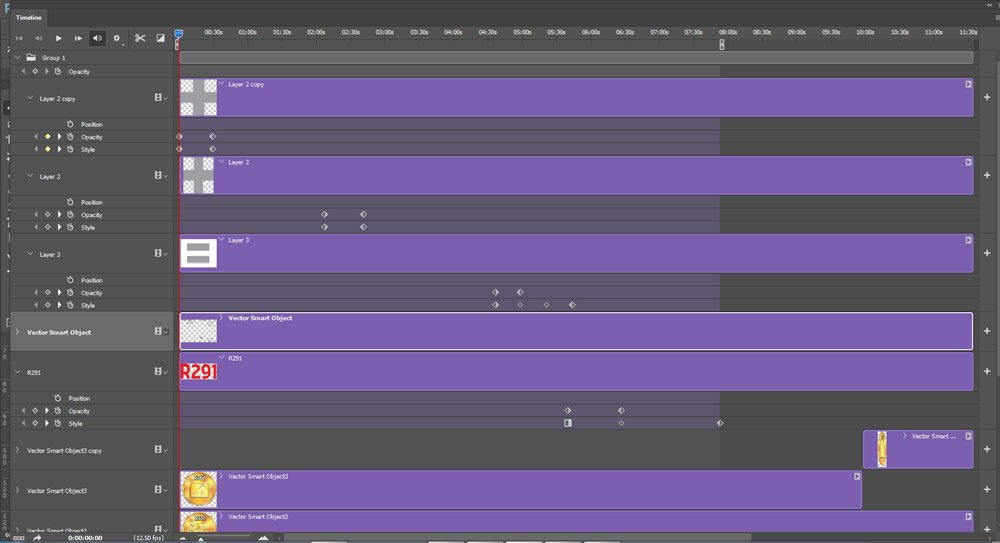Viewport: 1000px width, 543px height.
Task: Add media to Layer 3 track
Action: (987, 253)
